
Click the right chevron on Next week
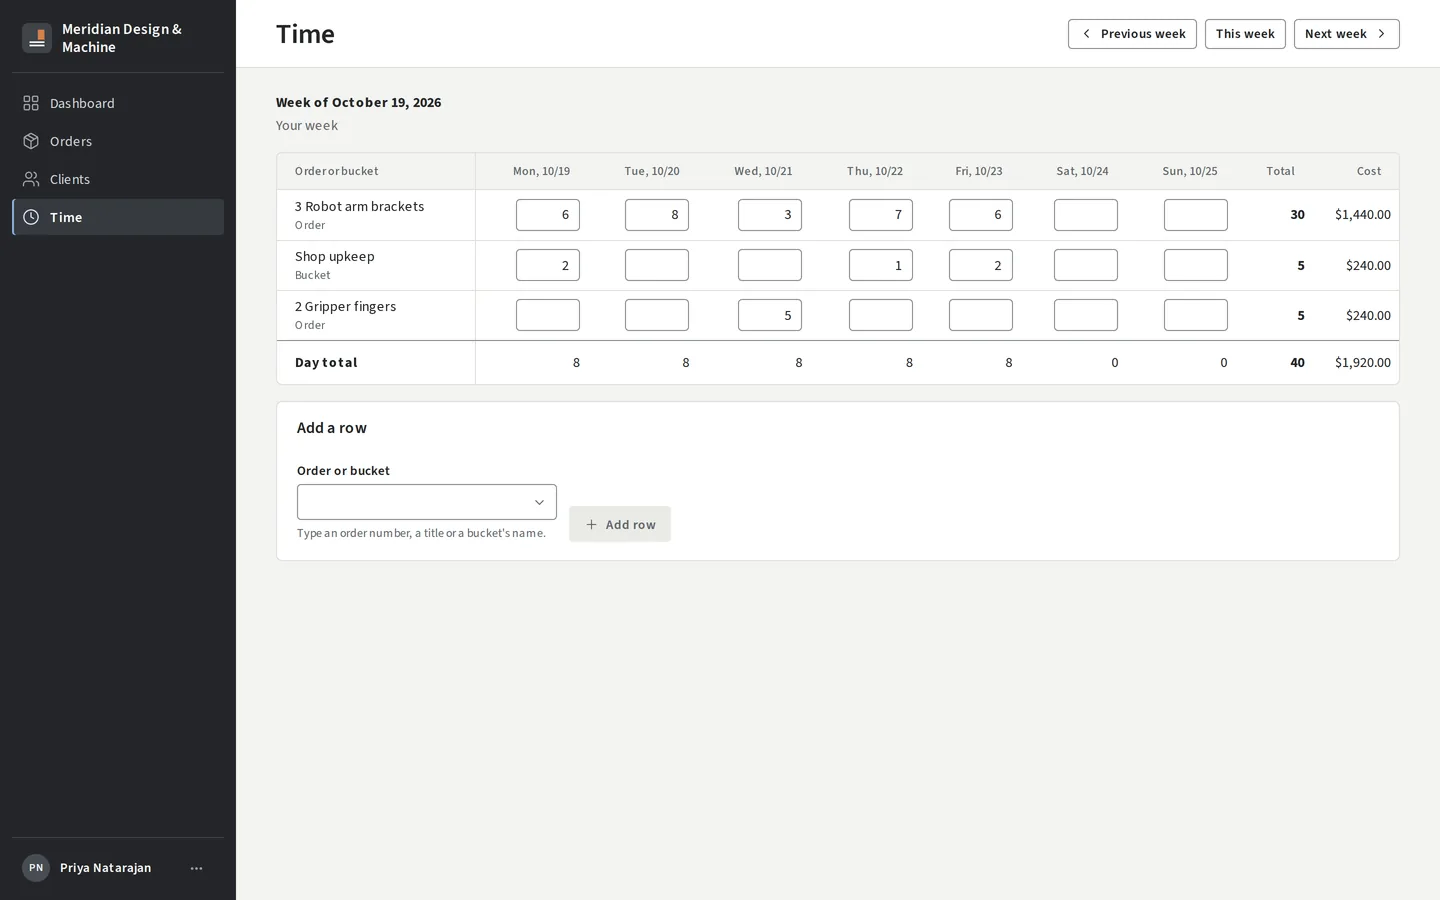[x=1382, y=34]
